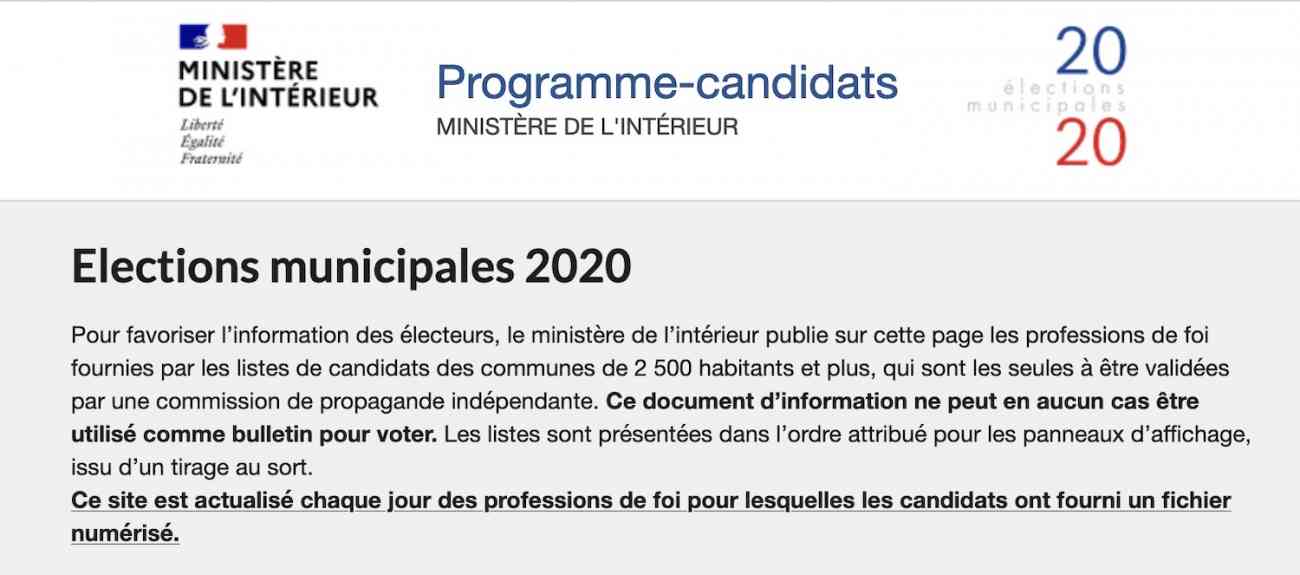
Task: Click the MINISTÈRE DE L'INTÉRIEUR subtitle under title
Action: pyautogui.click(x=587, y=128)
